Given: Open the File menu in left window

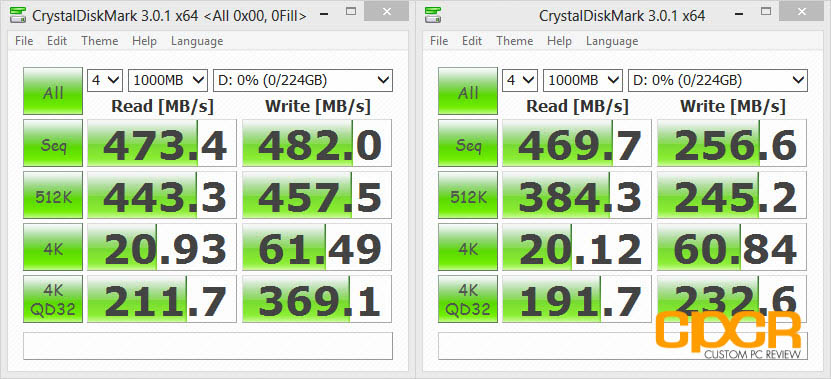Looking at the screenshot, I should coord(24,41).
